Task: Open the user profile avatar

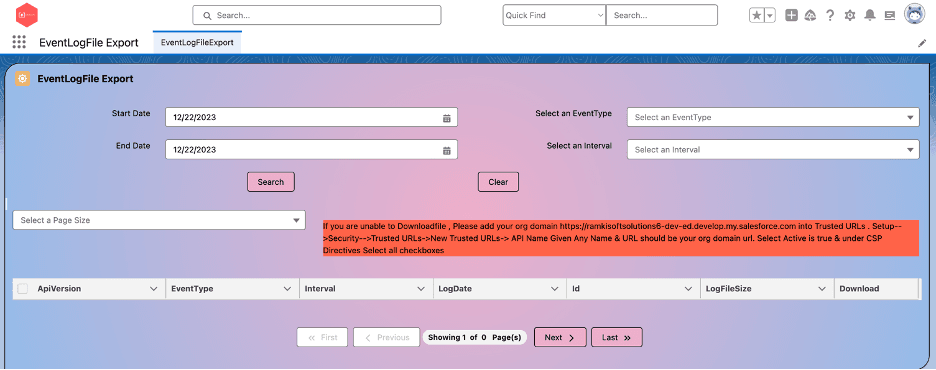Action: (915, 14)
